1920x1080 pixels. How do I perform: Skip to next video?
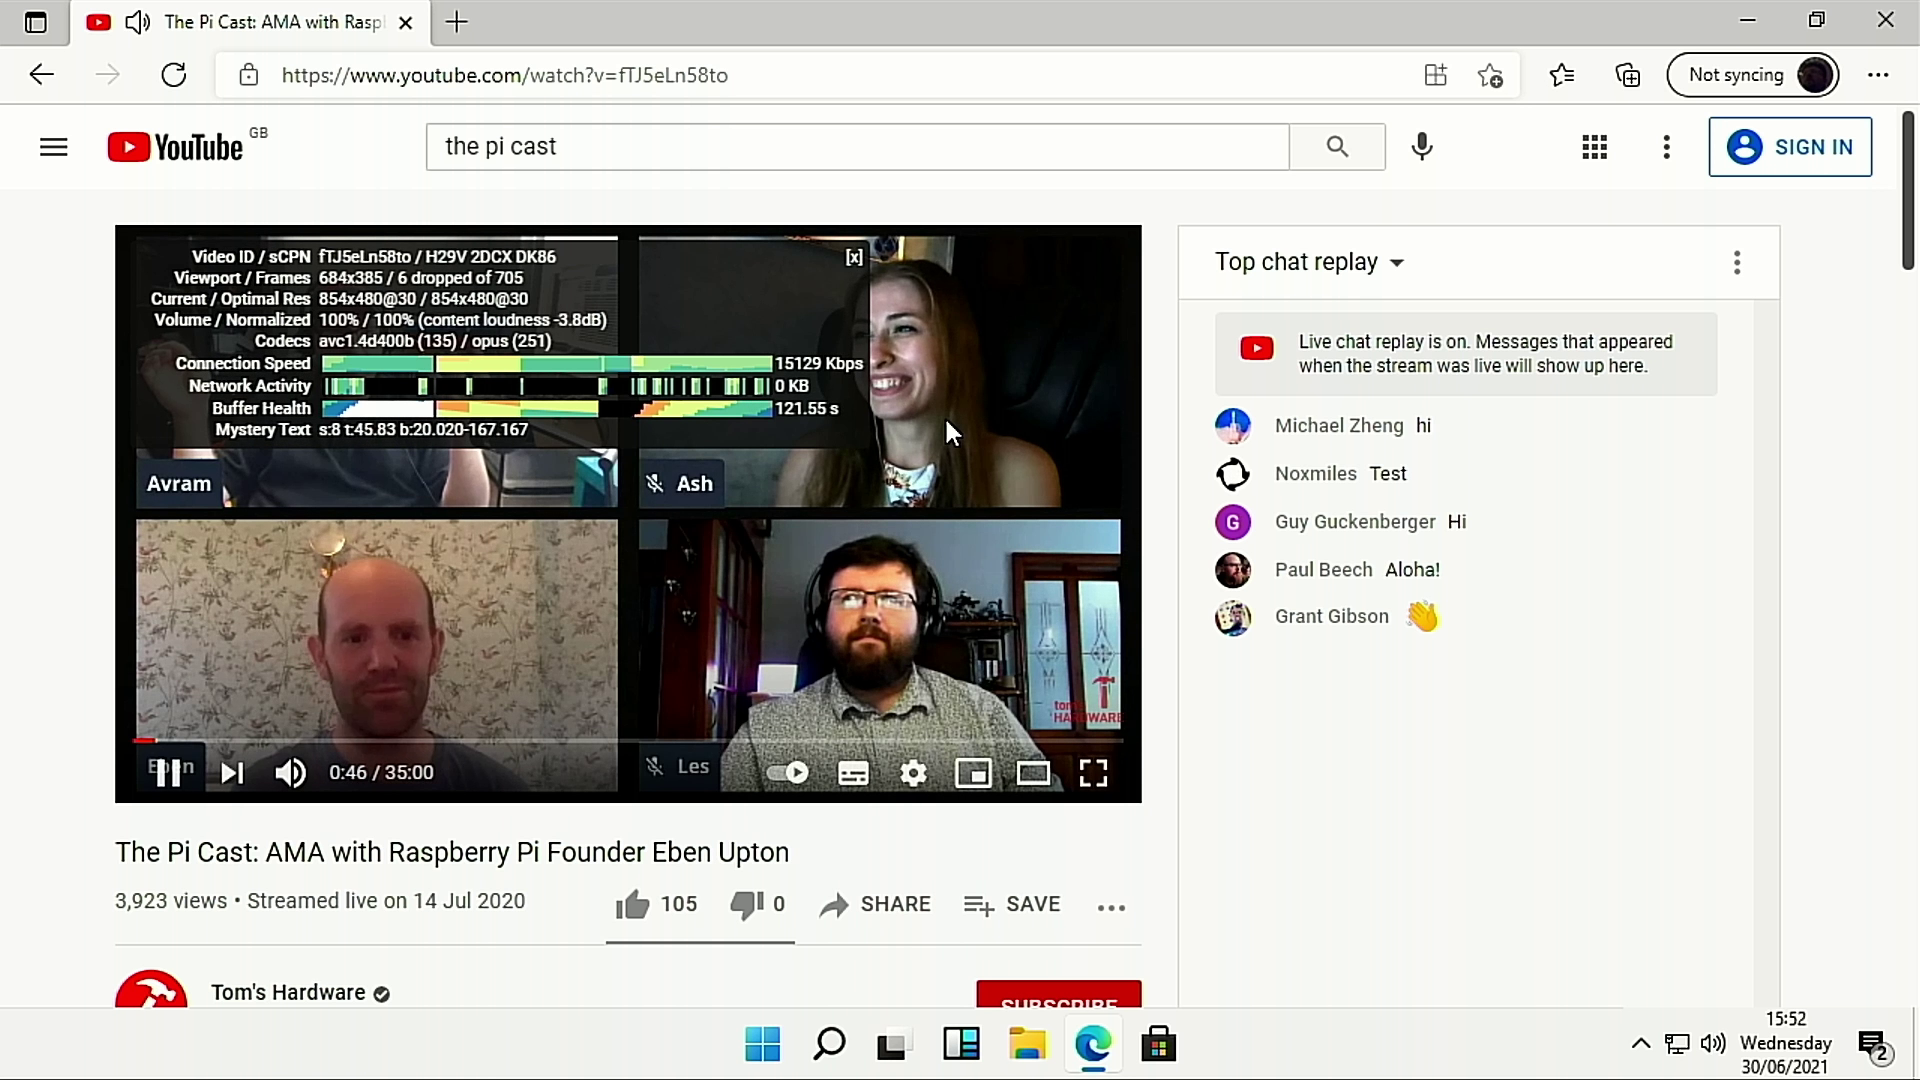[232, 773]
